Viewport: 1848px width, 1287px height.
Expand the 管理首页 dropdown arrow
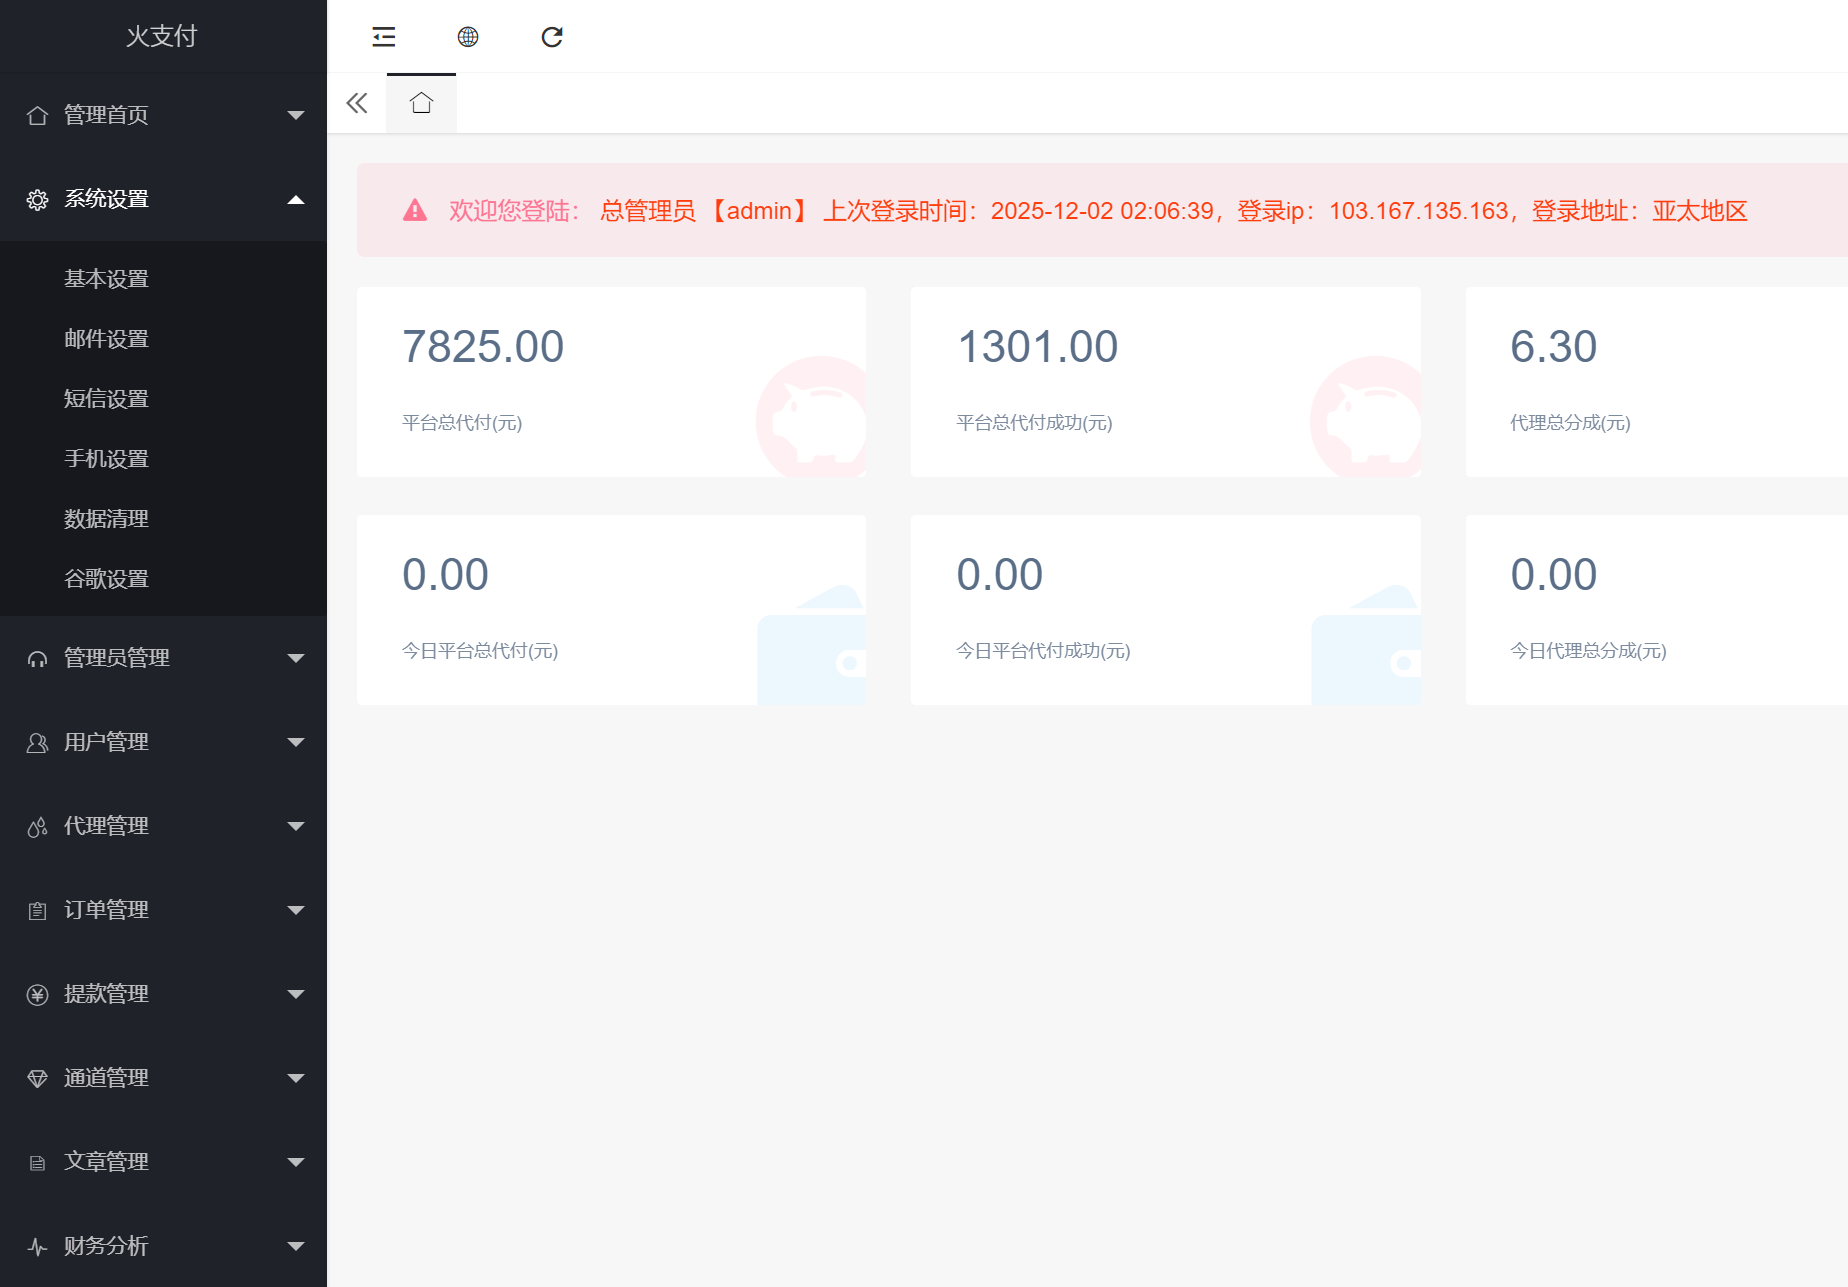[x=295, y=116]
